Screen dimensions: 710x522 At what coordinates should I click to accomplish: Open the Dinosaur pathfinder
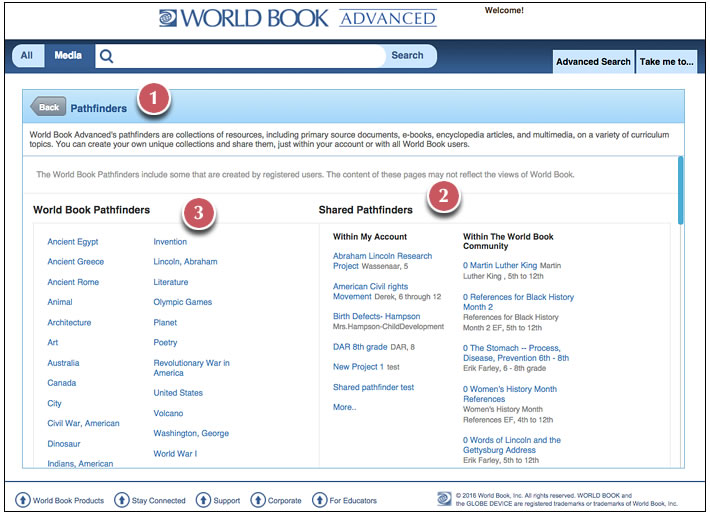click(64, 444)
